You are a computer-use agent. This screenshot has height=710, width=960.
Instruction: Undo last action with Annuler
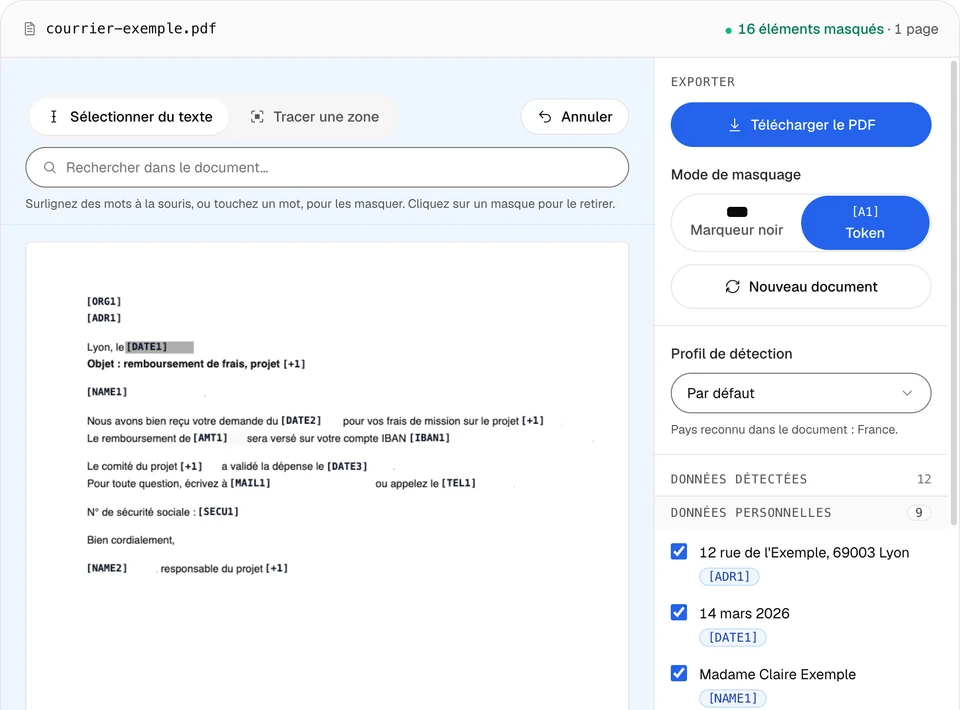575,116
